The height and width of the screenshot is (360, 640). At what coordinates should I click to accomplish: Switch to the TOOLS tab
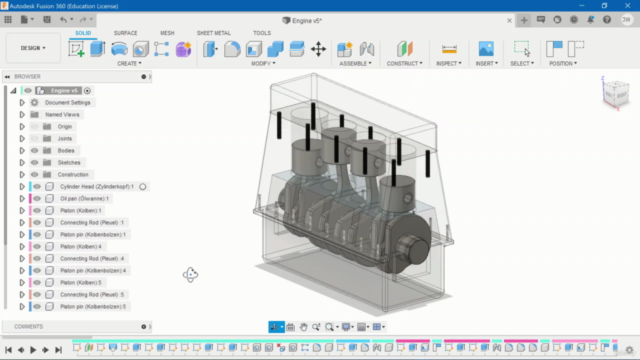pos(262,33)
